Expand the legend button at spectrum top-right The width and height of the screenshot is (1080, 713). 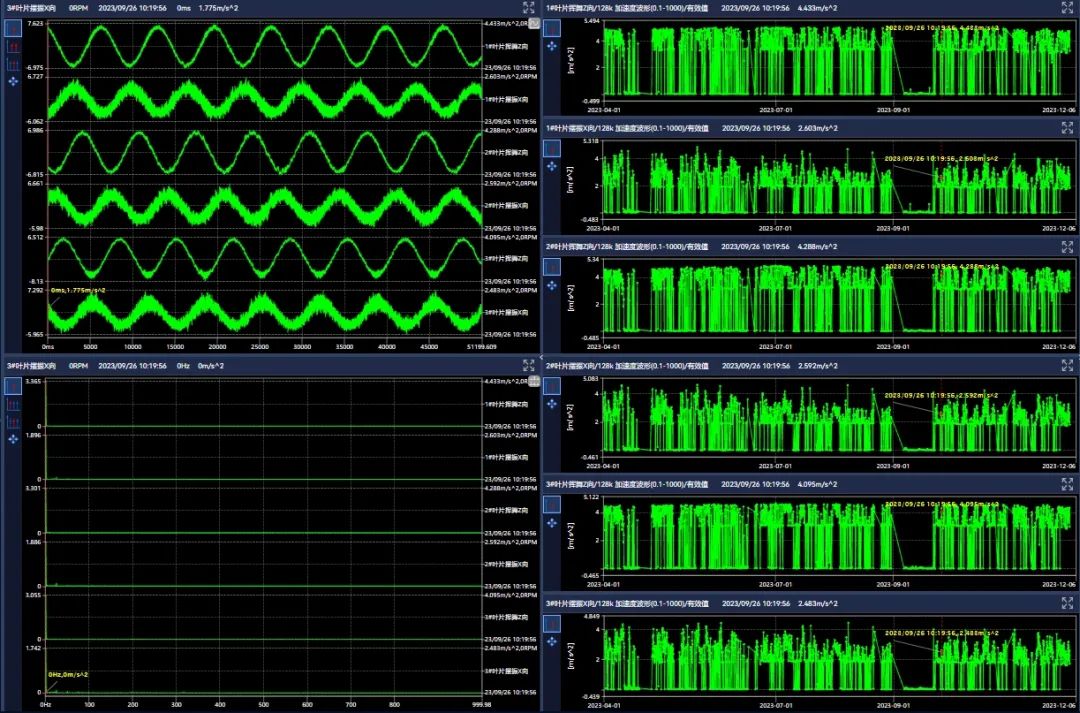click(534, 381)
